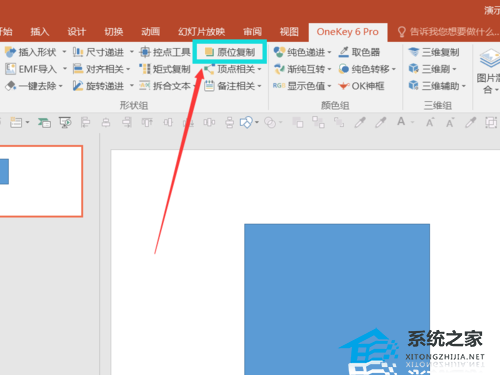Click the Align Top icon
500x375 pixels.
click(x=147, y=123)
